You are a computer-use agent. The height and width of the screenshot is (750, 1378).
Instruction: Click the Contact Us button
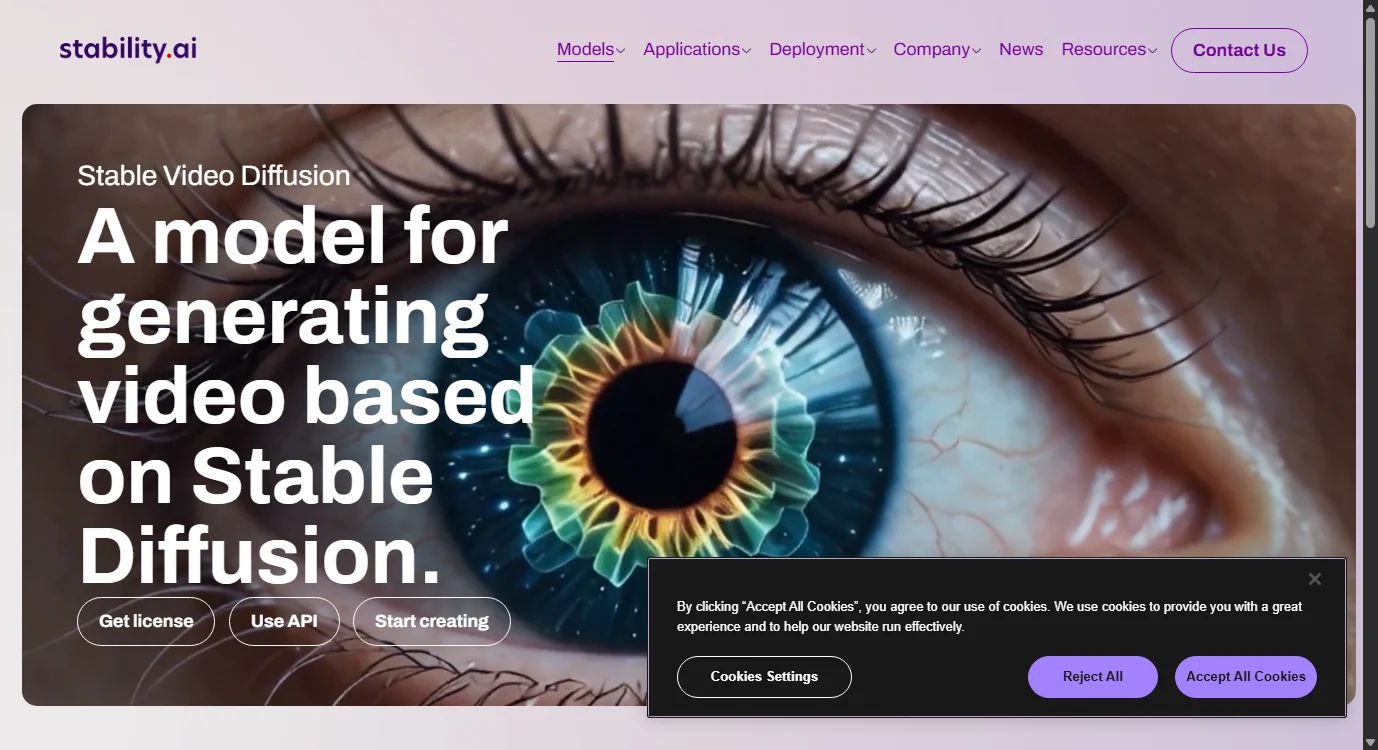coord(1239,50)
